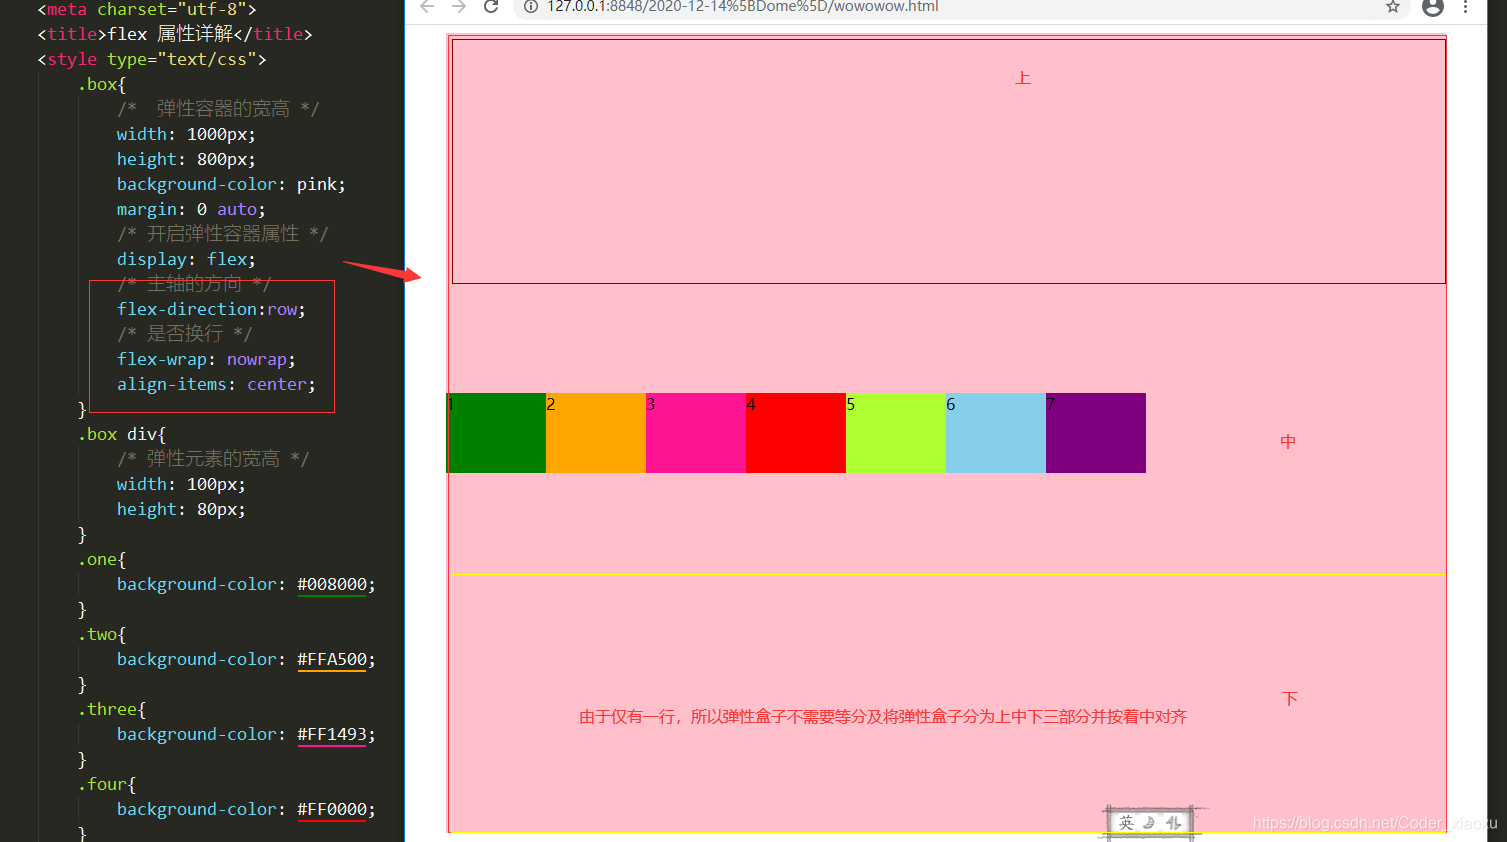Click the '.three{' selector line
This screenshot has height=842, width=1507.
tap(112, 709)
